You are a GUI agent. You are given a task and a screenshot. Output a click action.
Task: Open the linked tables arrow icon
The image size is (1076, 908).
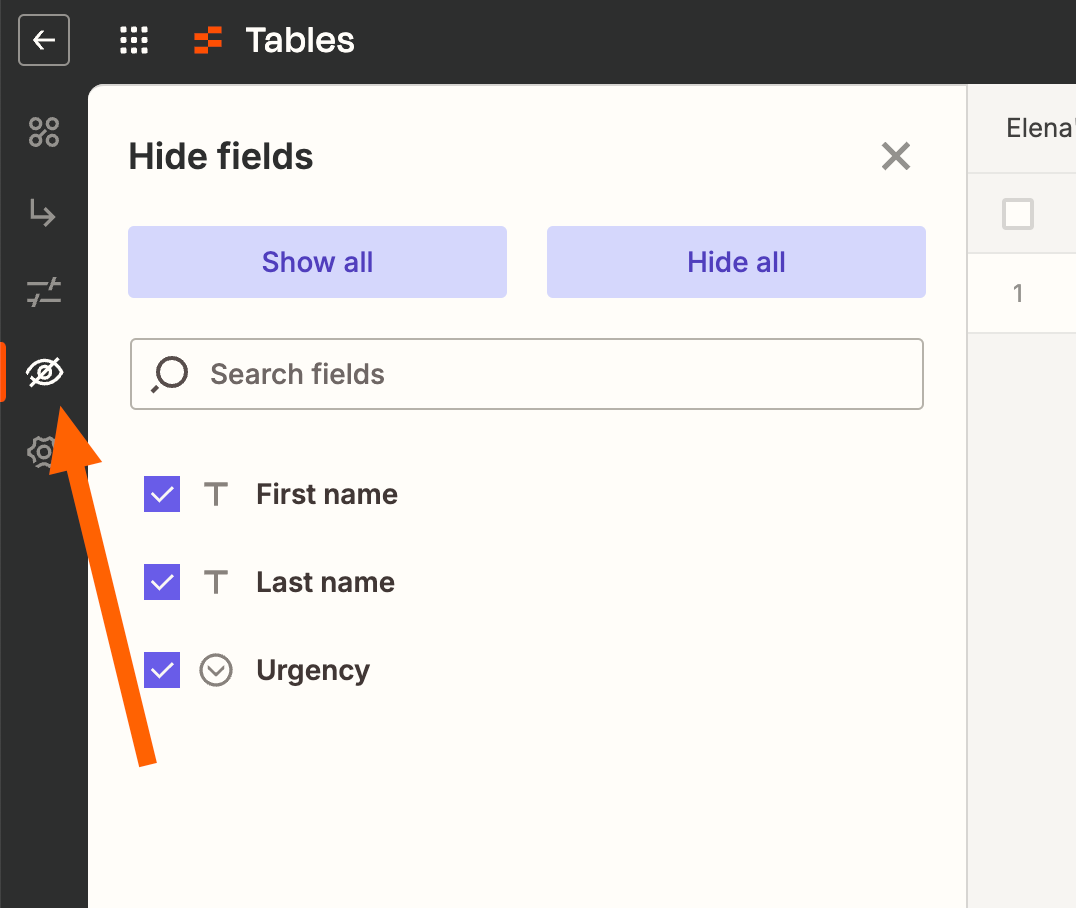tap(43, 213)
